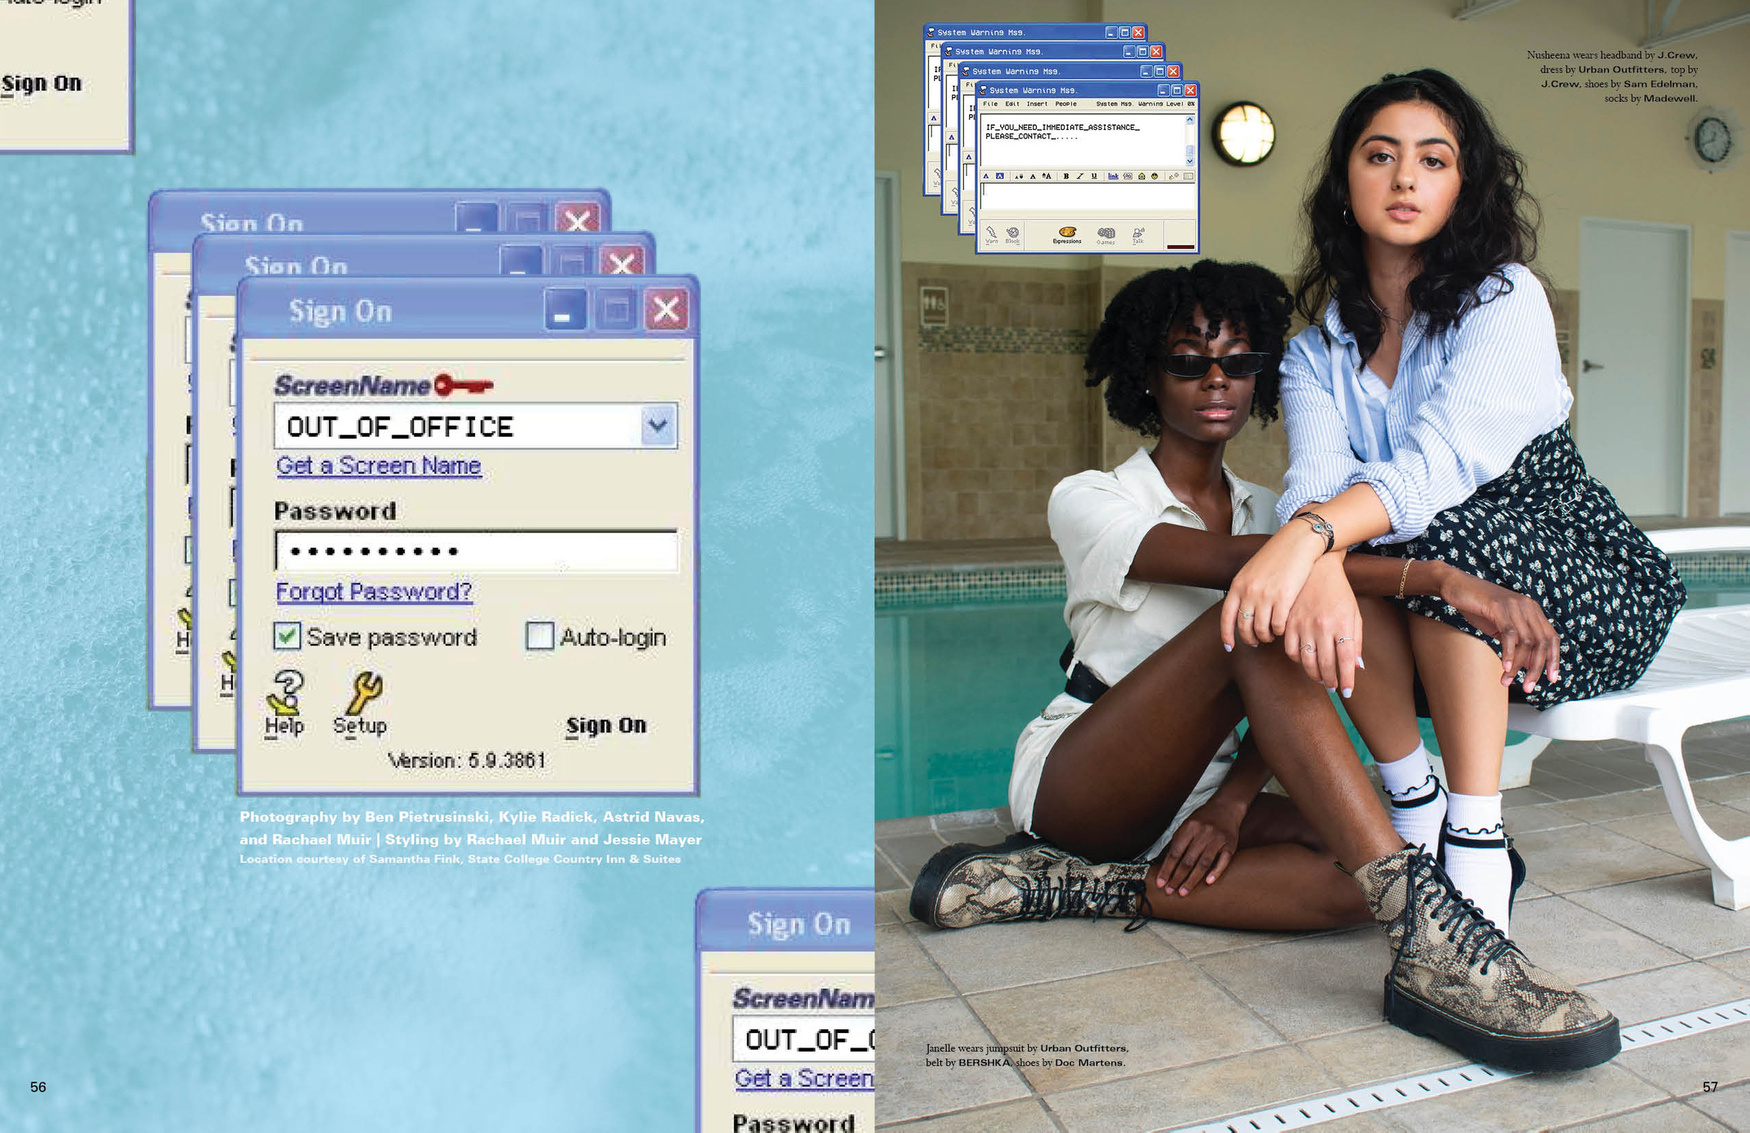The height and width of the screenshot is (1133, 1750).
Task: Click the mail icon right of smiley
Action: click(x=1174, y=176)
